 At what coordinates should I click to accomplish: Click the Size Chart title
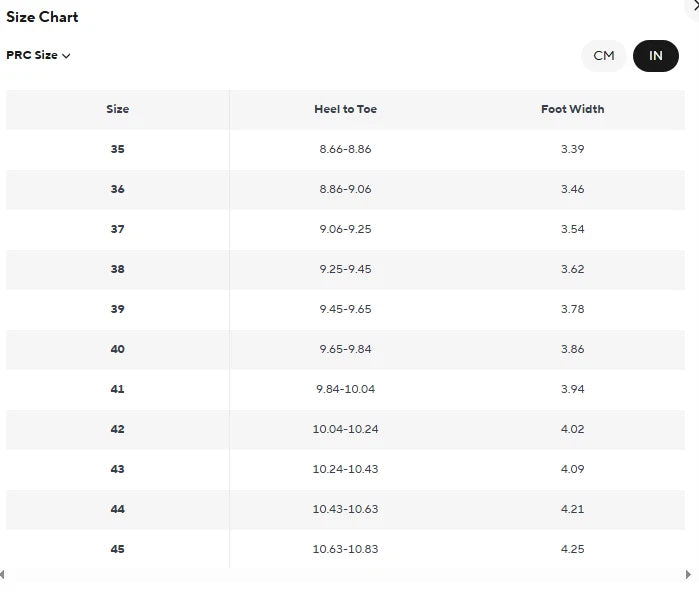pyautogui.click(x=43, y=17)
